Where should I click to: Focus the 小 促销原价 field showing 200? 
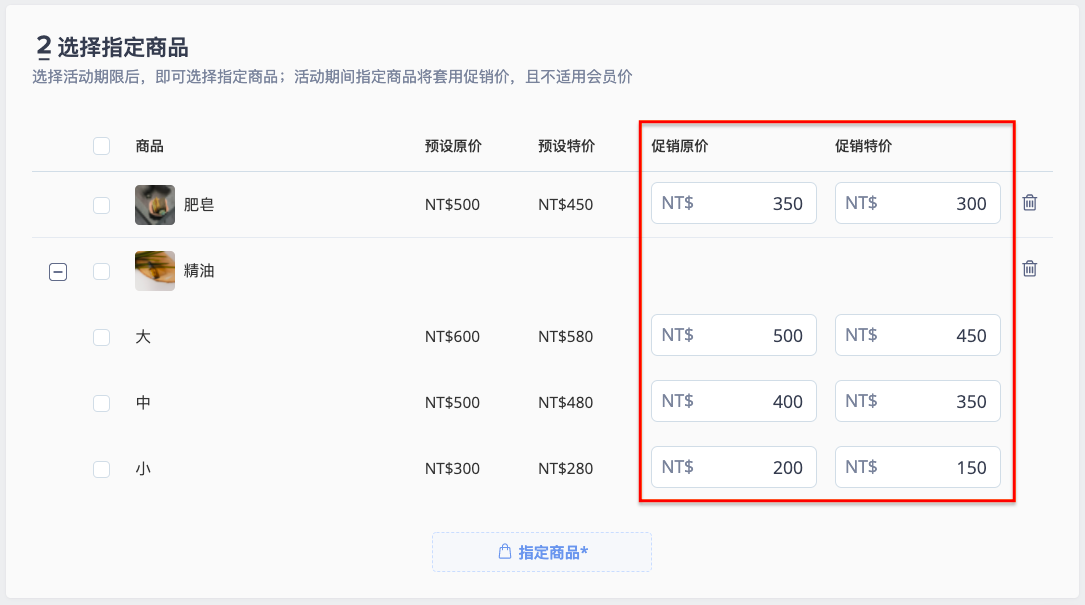coord(733,467)
